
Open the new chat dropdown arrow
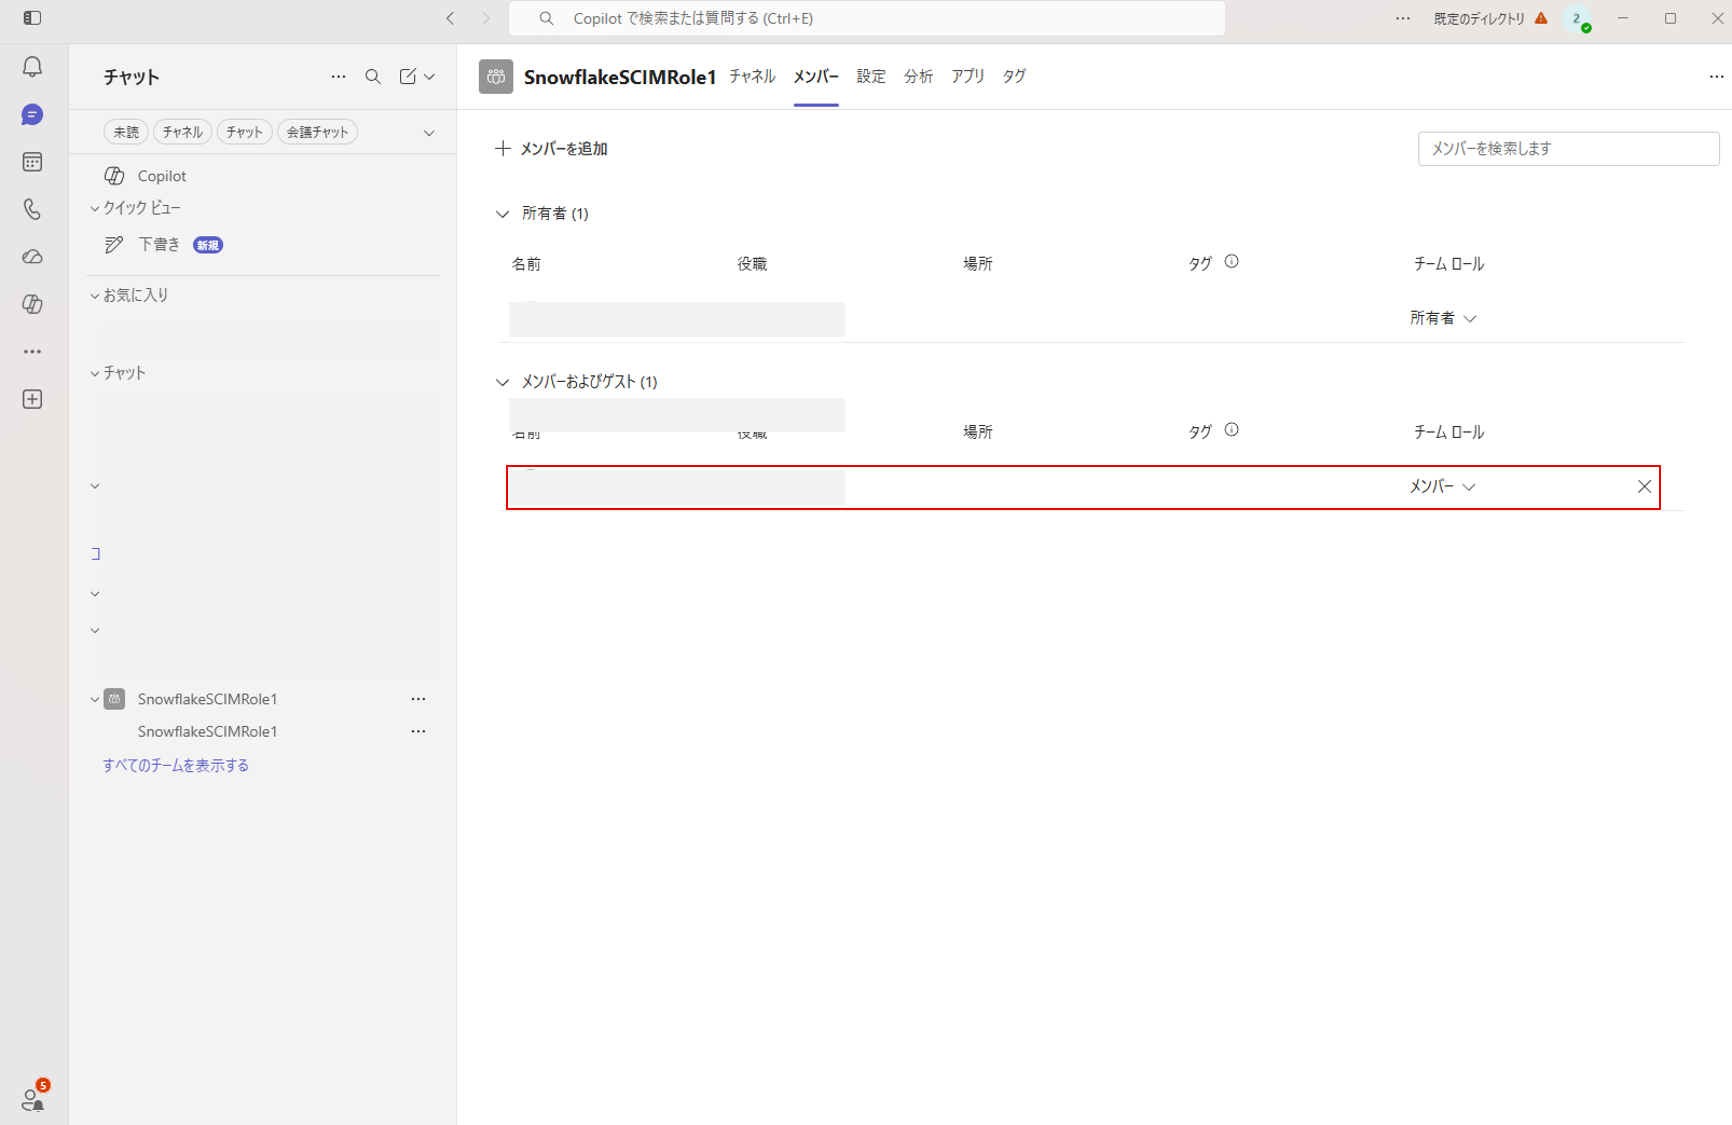tap(430, 76)
